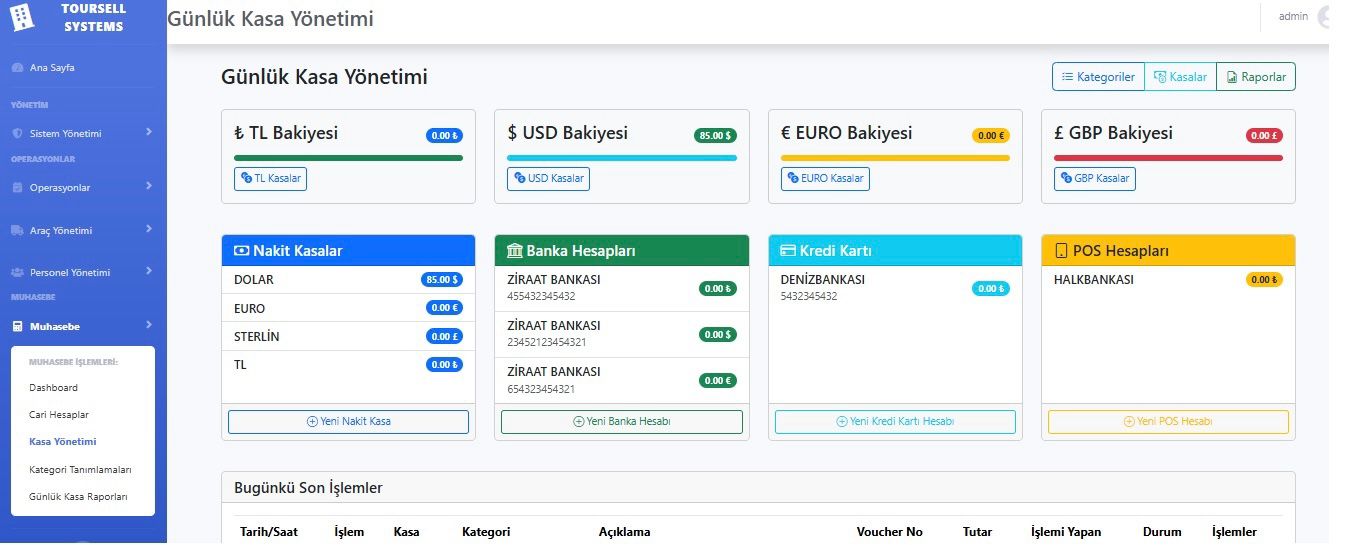
Task: Open Cari Hesaplar submenu item
Action: click(59, 415)
